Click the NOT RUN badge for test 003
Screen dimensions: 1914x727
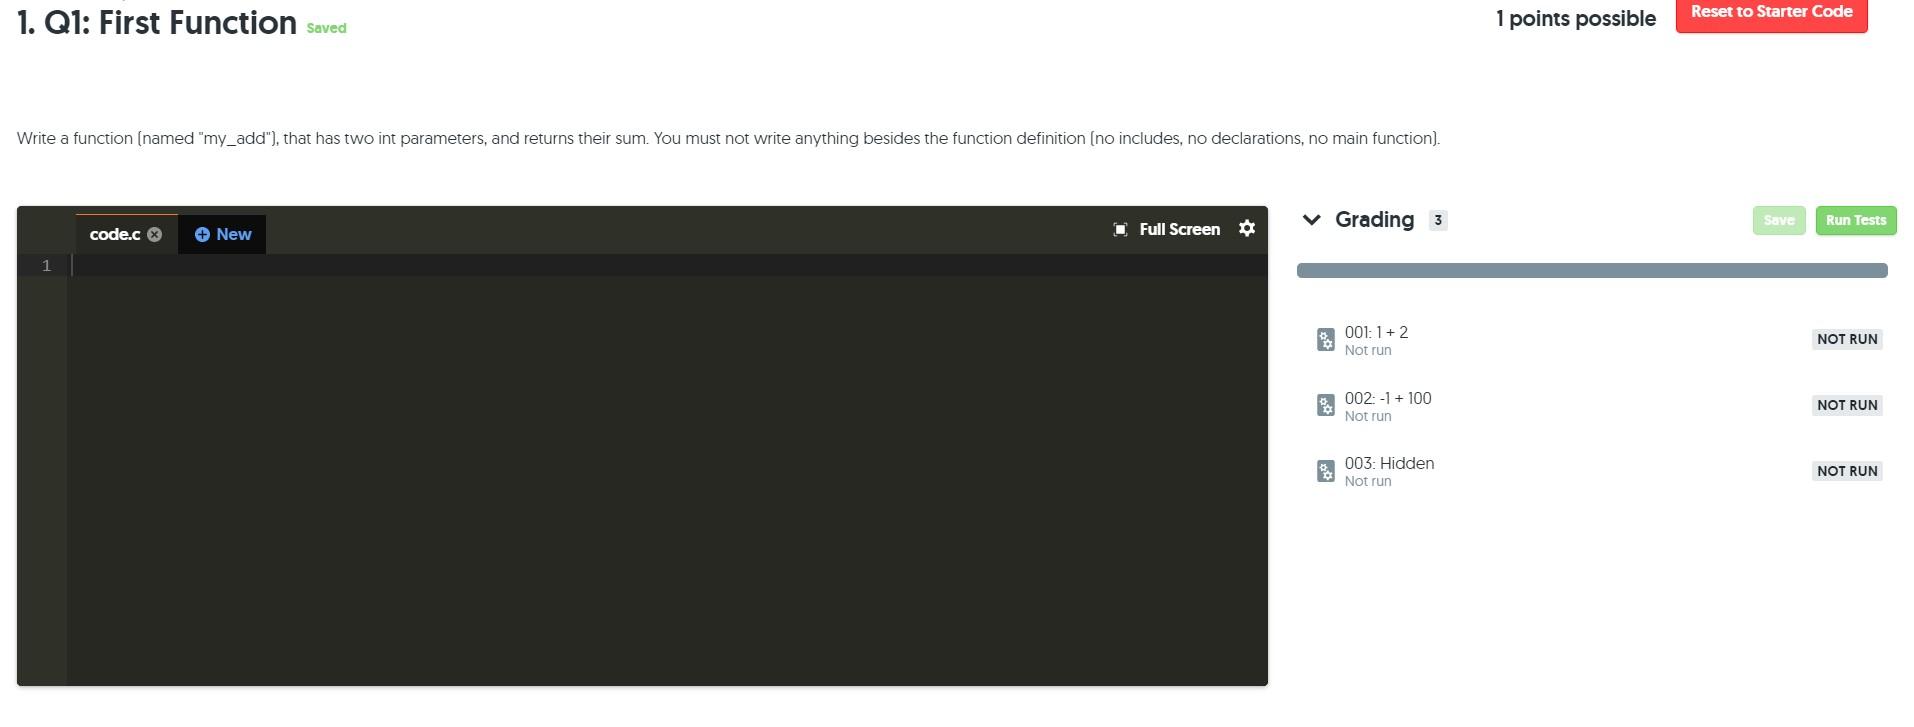point(1847,471)
